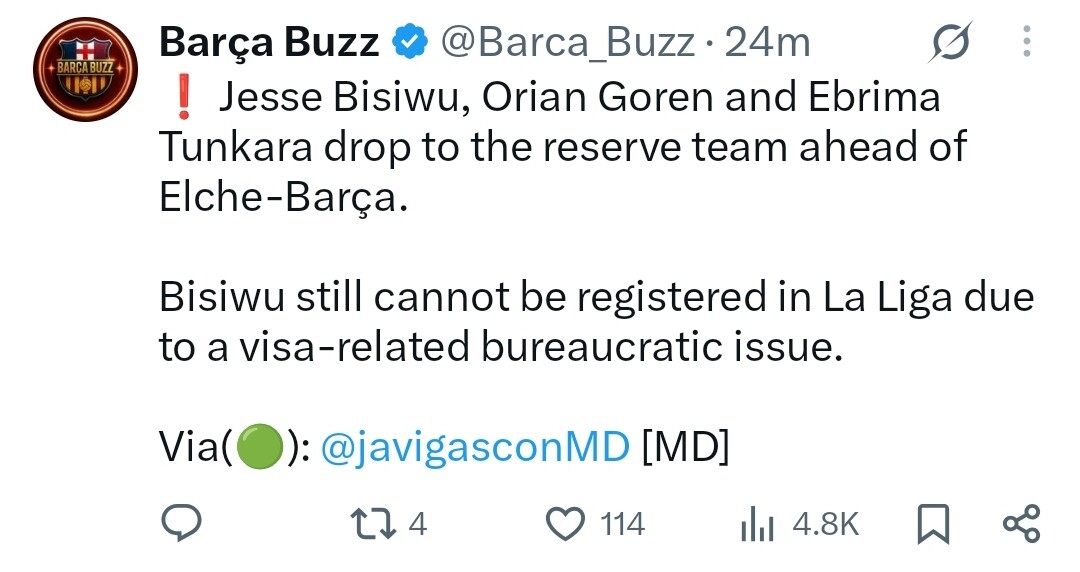Click the green circle emoji
The width and height of the screenshot is (1080, 572).
(260, 447)
